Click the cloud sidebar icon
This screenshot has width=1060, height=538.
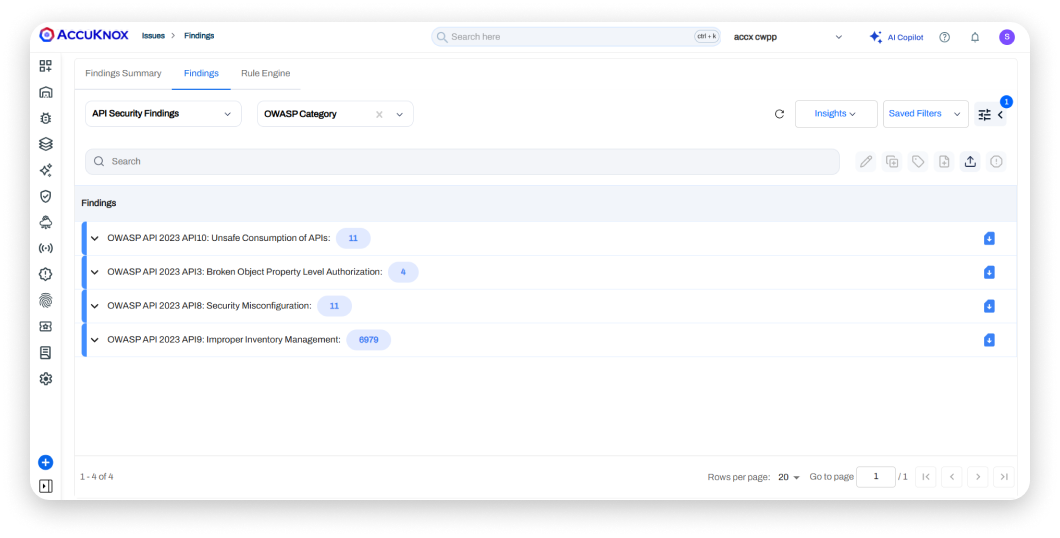coord(45,222)
